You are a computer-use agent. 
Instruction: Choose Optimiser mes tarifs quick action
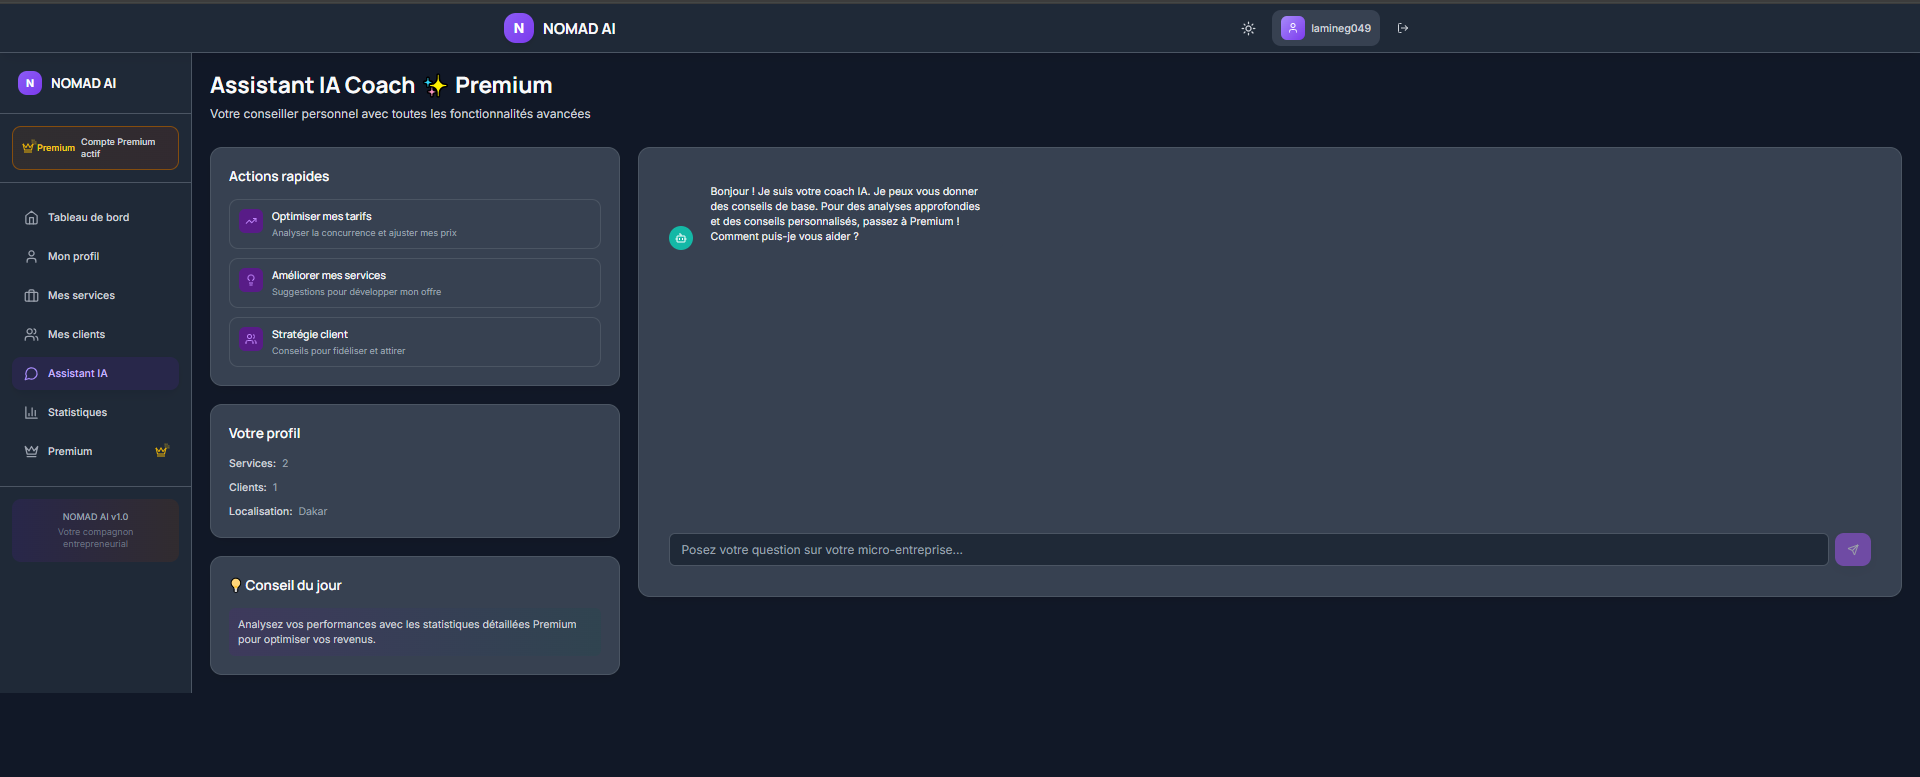click(414, 224)
